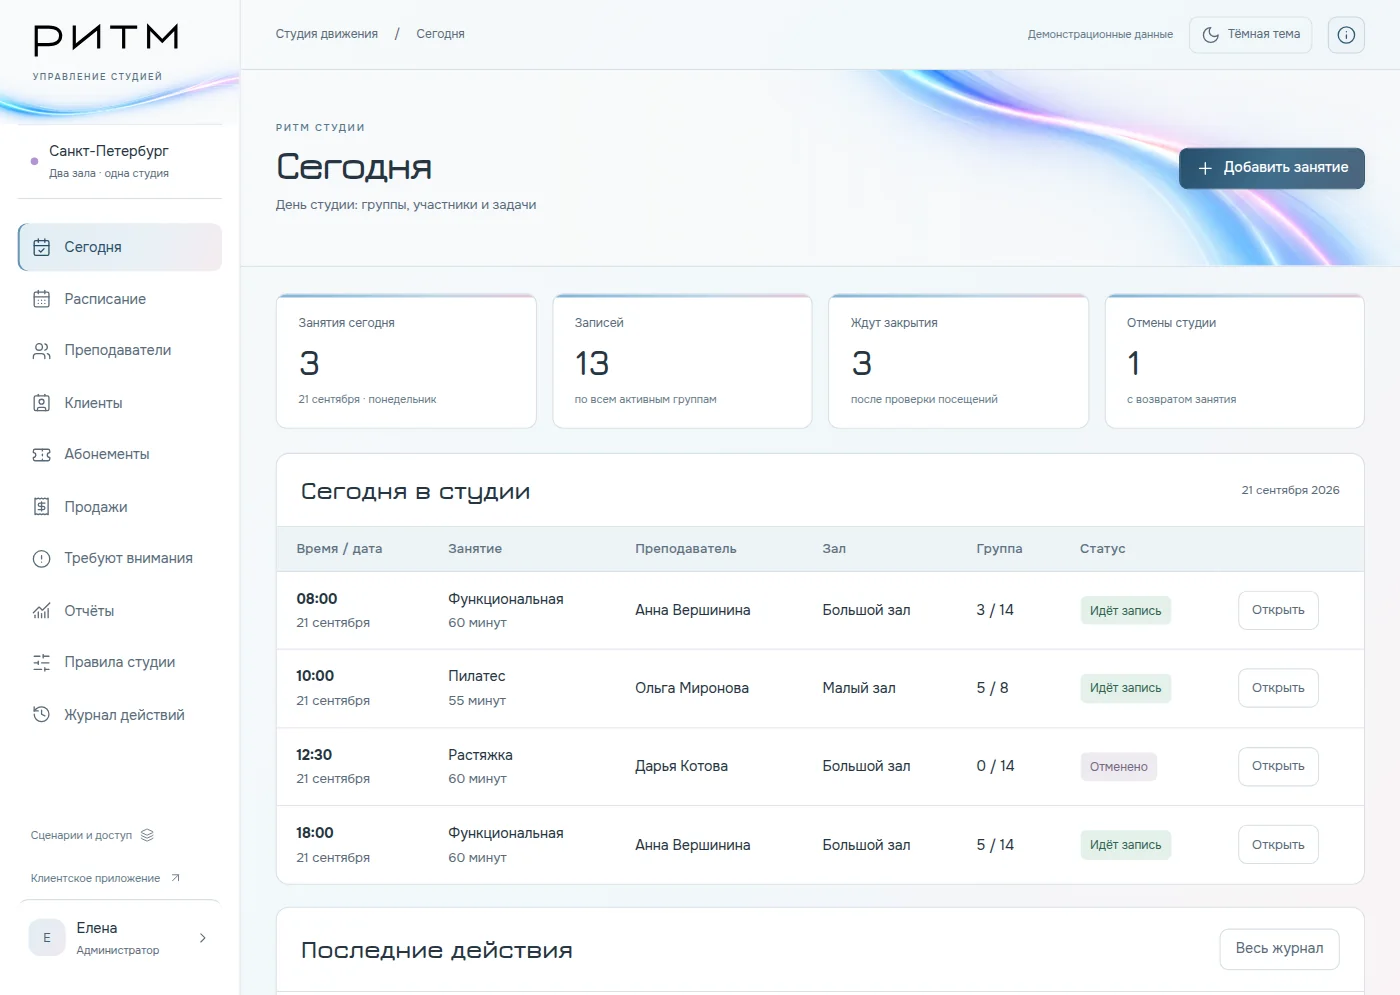Click the chart icon for Отчёты

click(41, 611)
